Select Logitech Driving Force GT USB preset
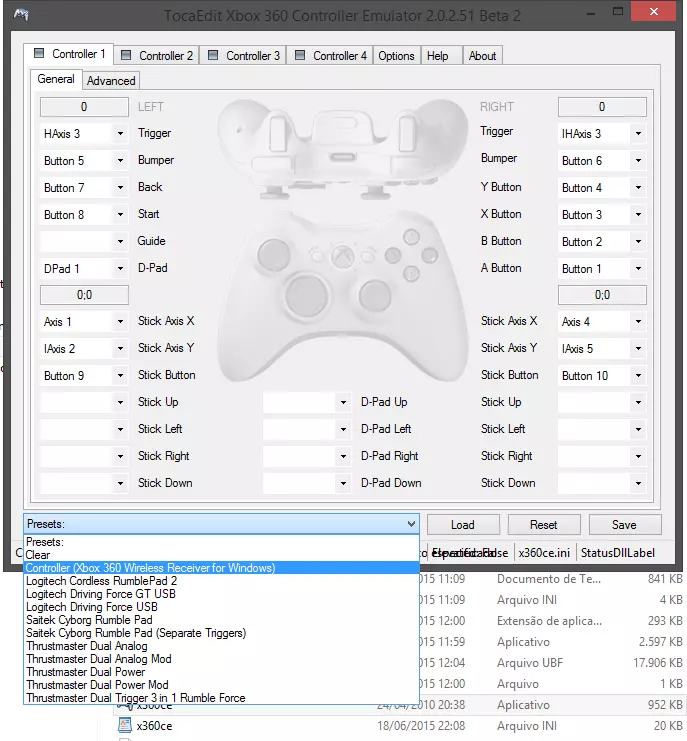 [221, 594]
